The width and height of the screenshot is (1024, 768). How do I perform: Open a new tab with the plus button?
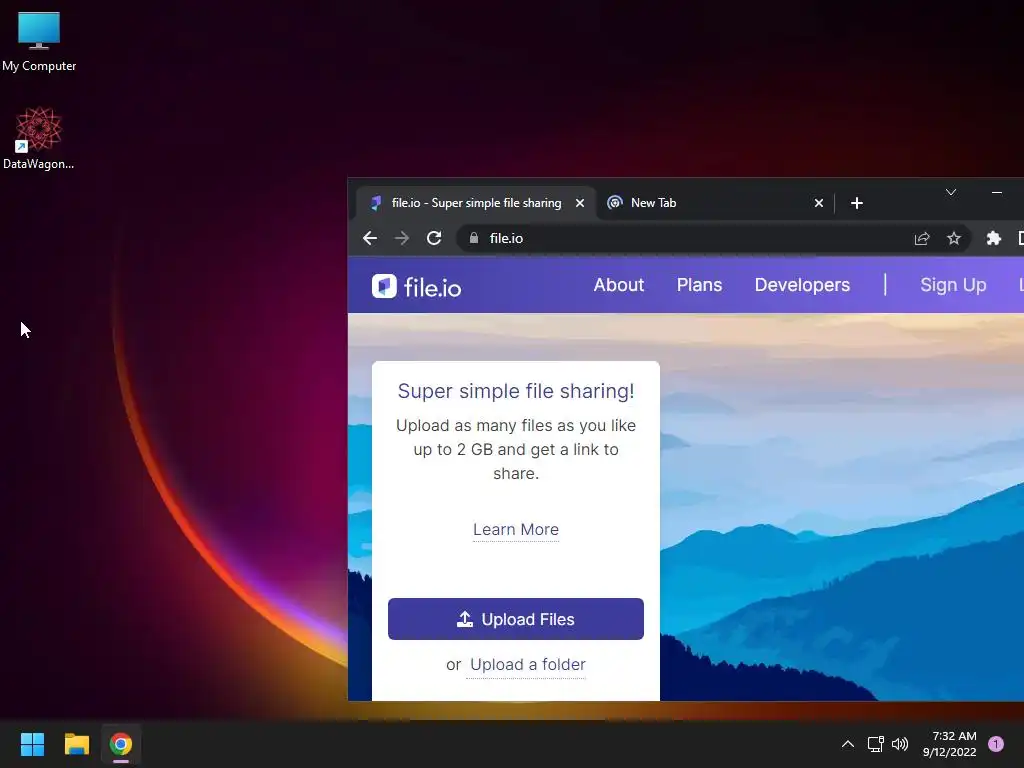tap(857, 203)
